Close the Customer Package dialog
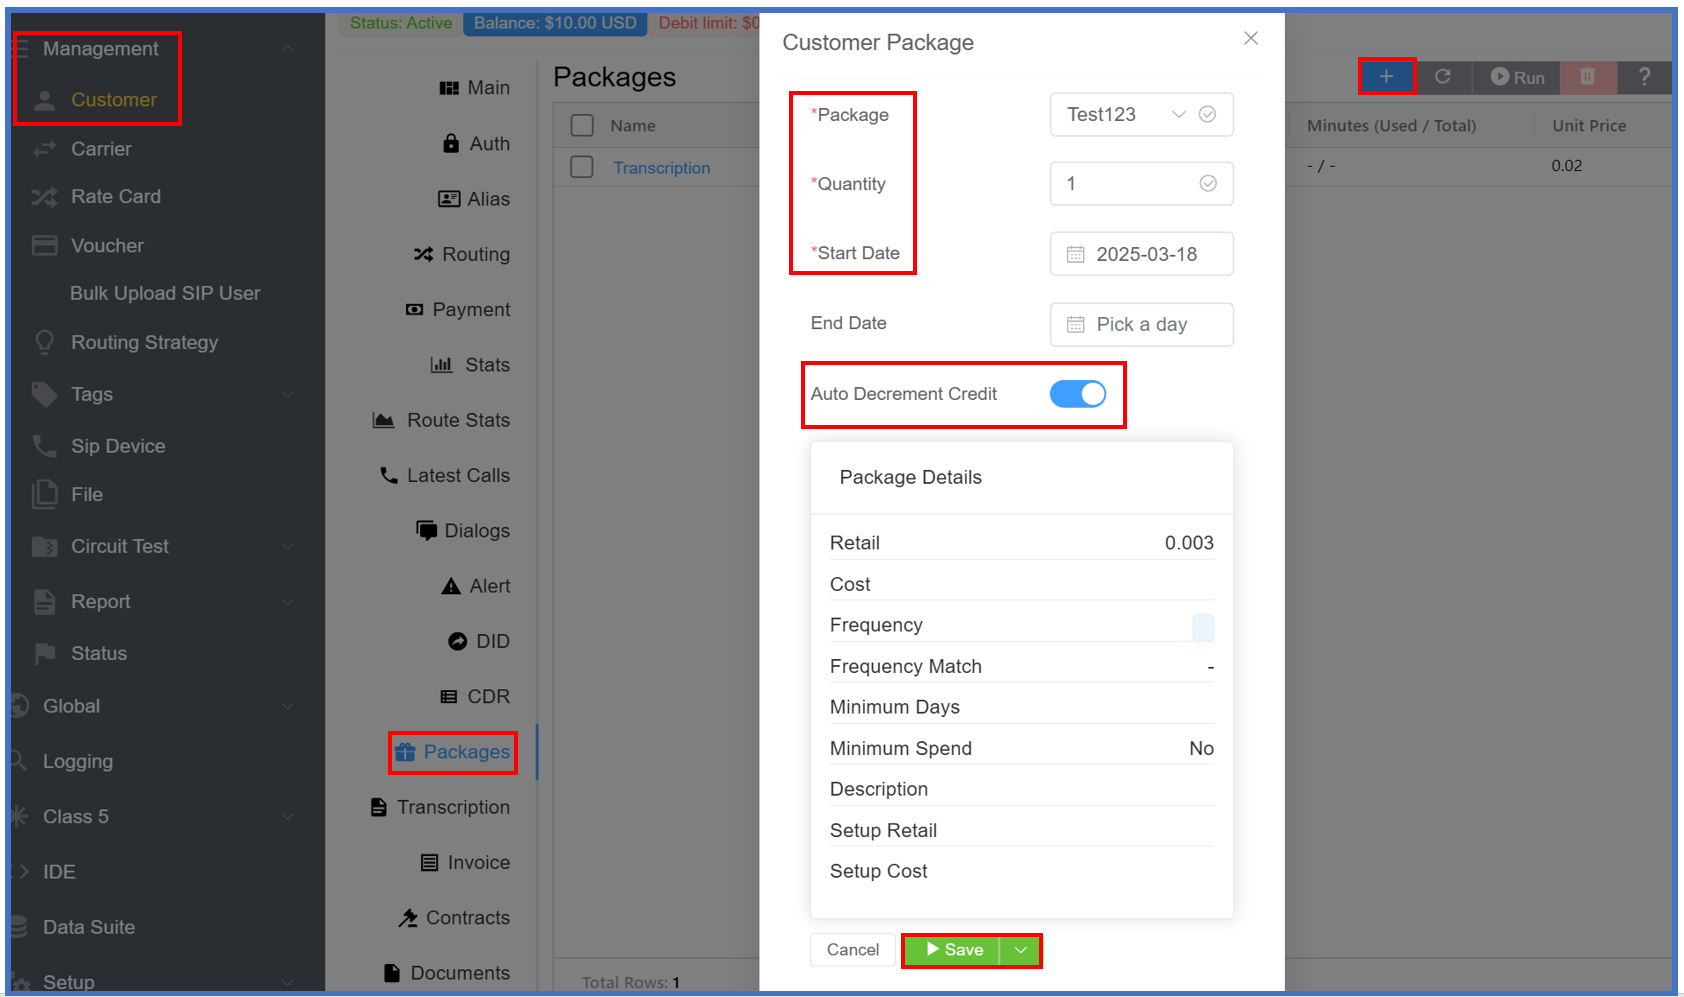Image resolution: width=1684 pixels, height=997 pixels. (1250, 38)
